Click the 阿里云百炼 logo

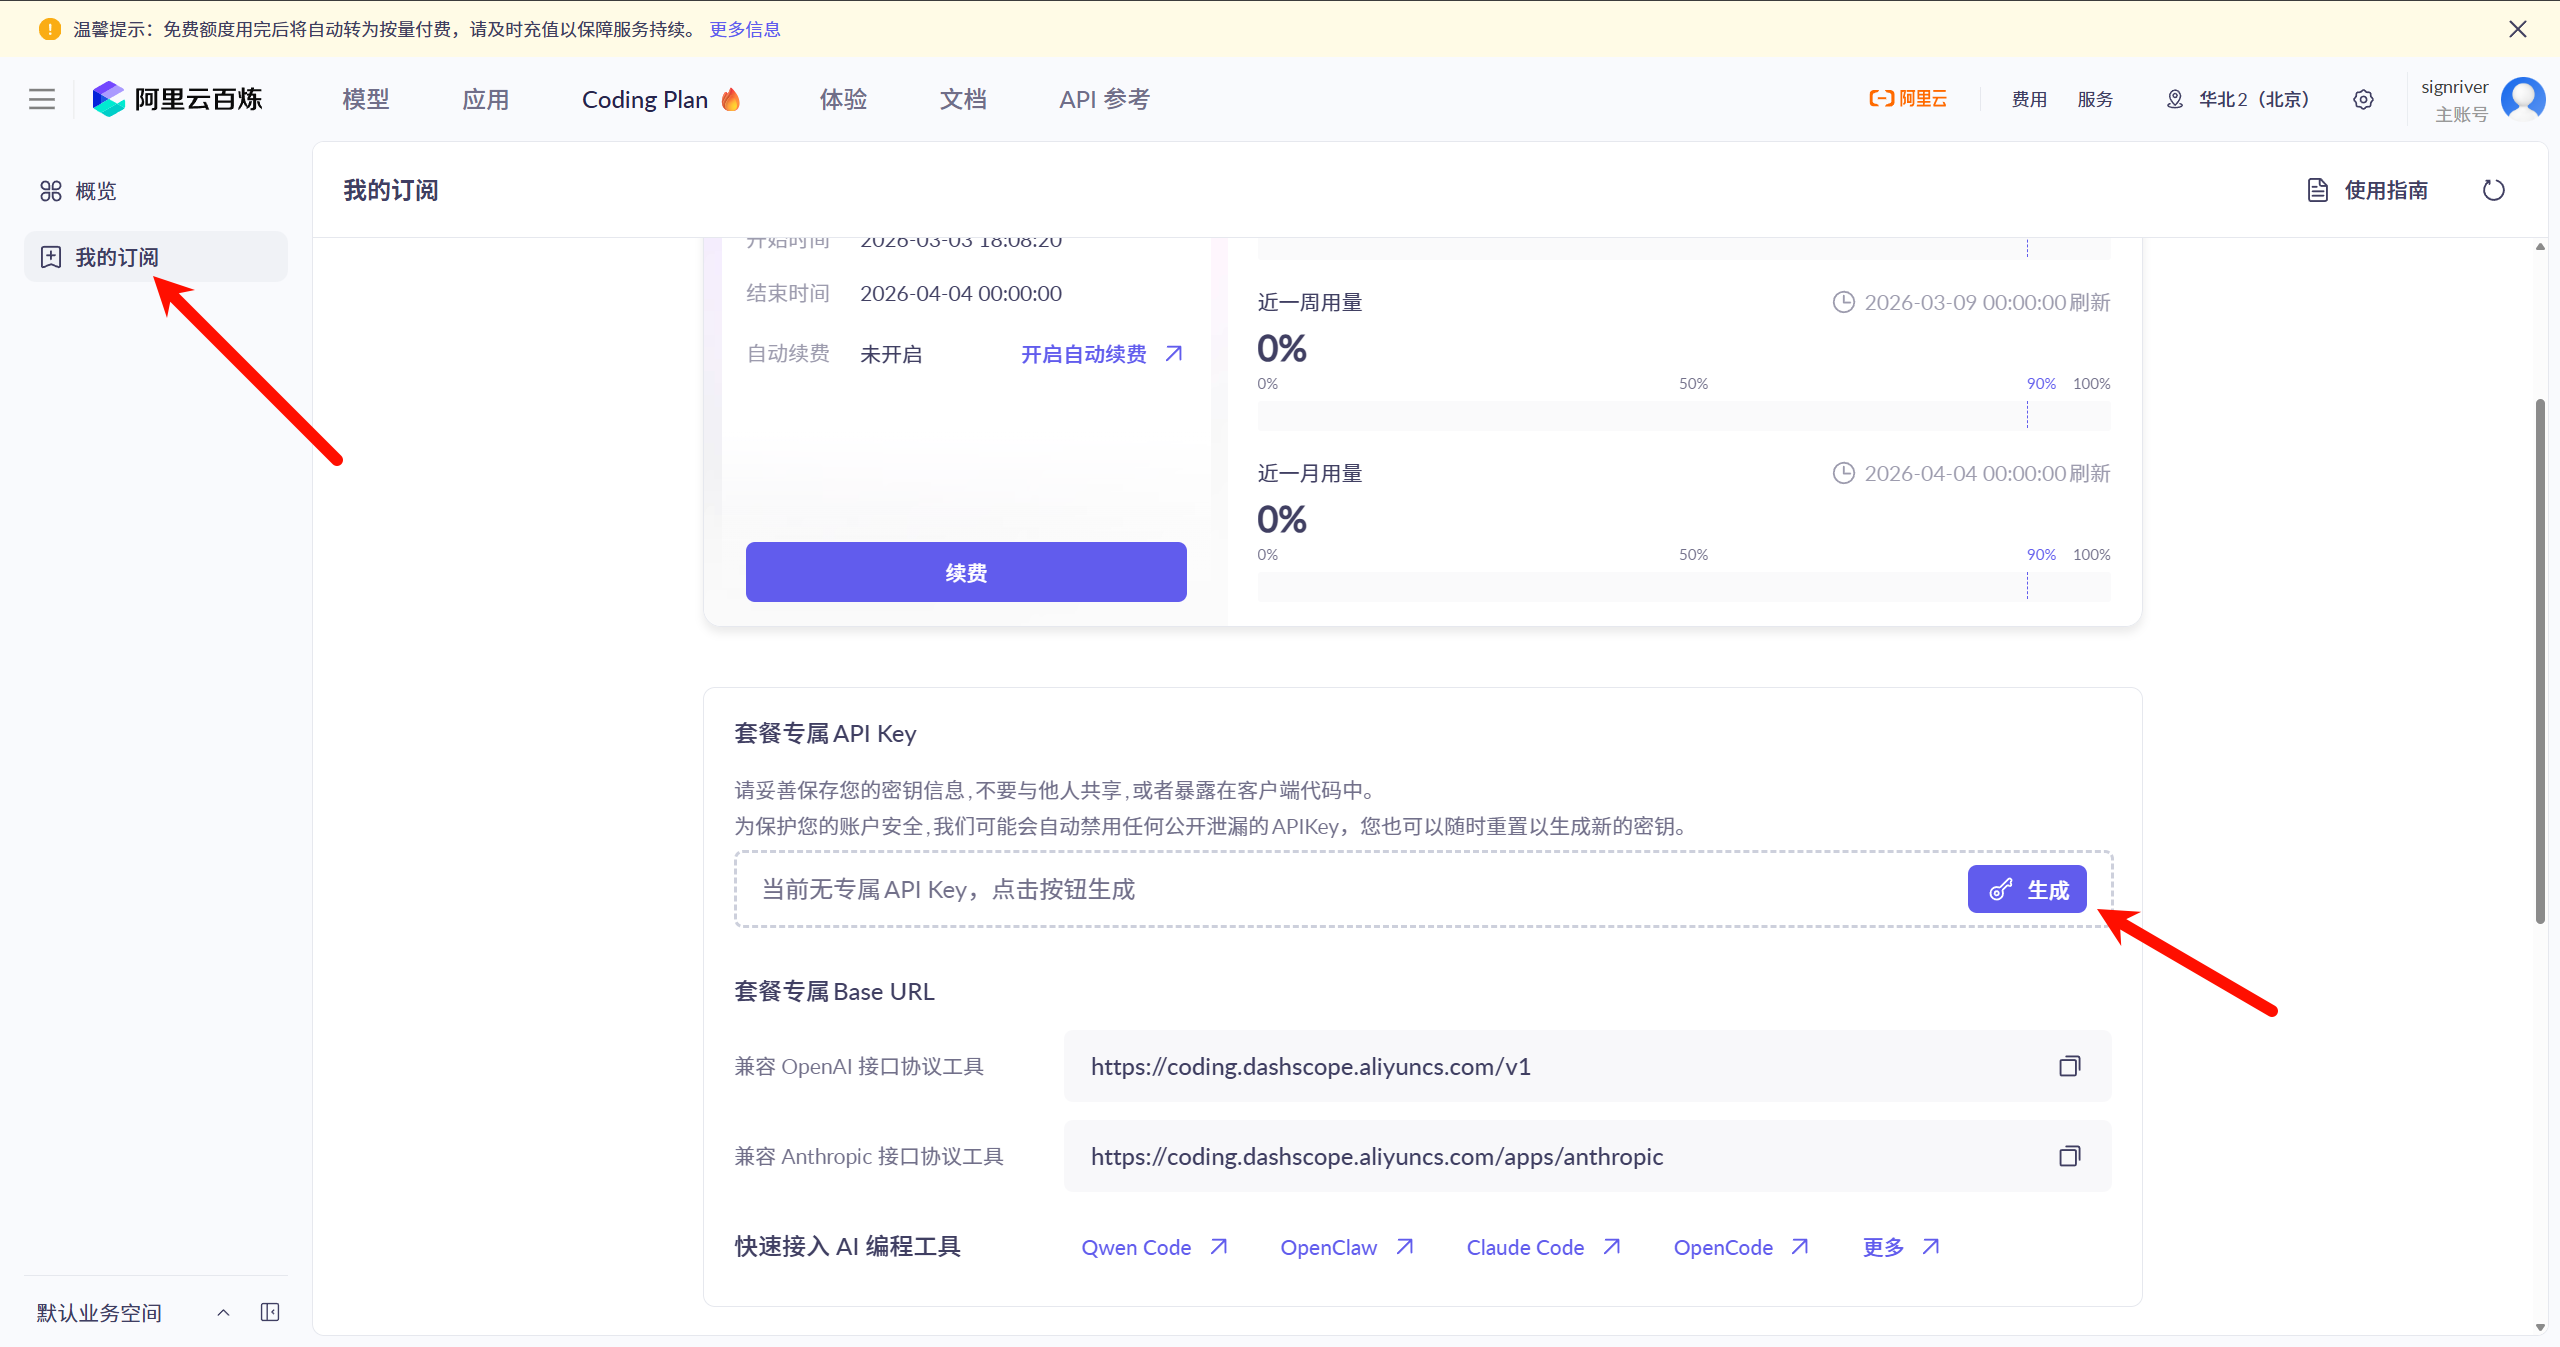(177, 99)
